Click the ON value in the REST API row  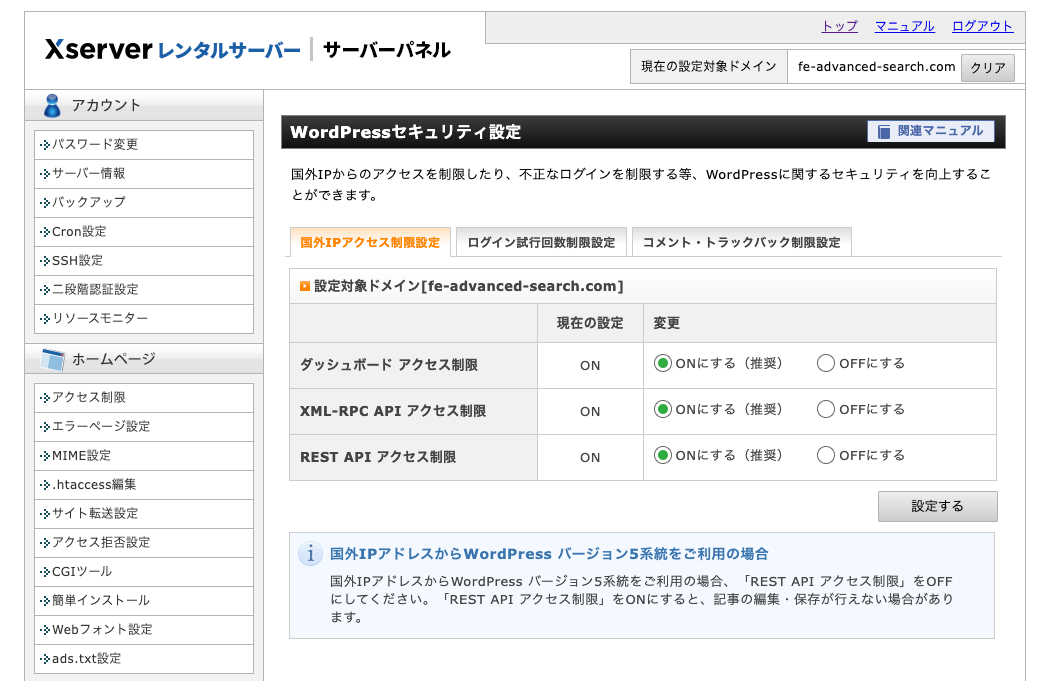point(590,457)
